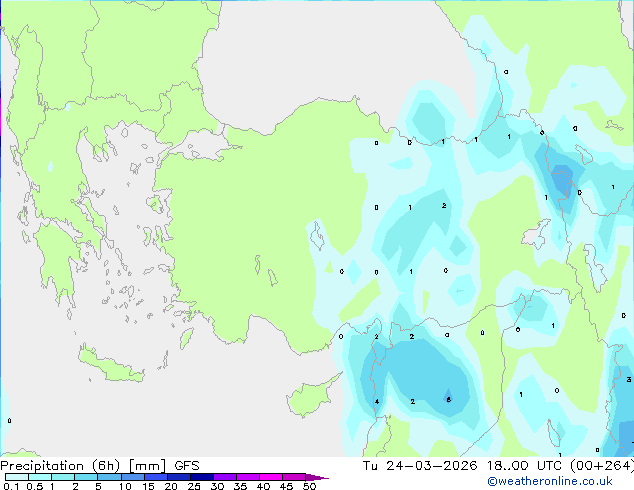Click the over-50 mm legend arrow tip
The height and width of the screenshot is (490, 634).
pos(317,477)
